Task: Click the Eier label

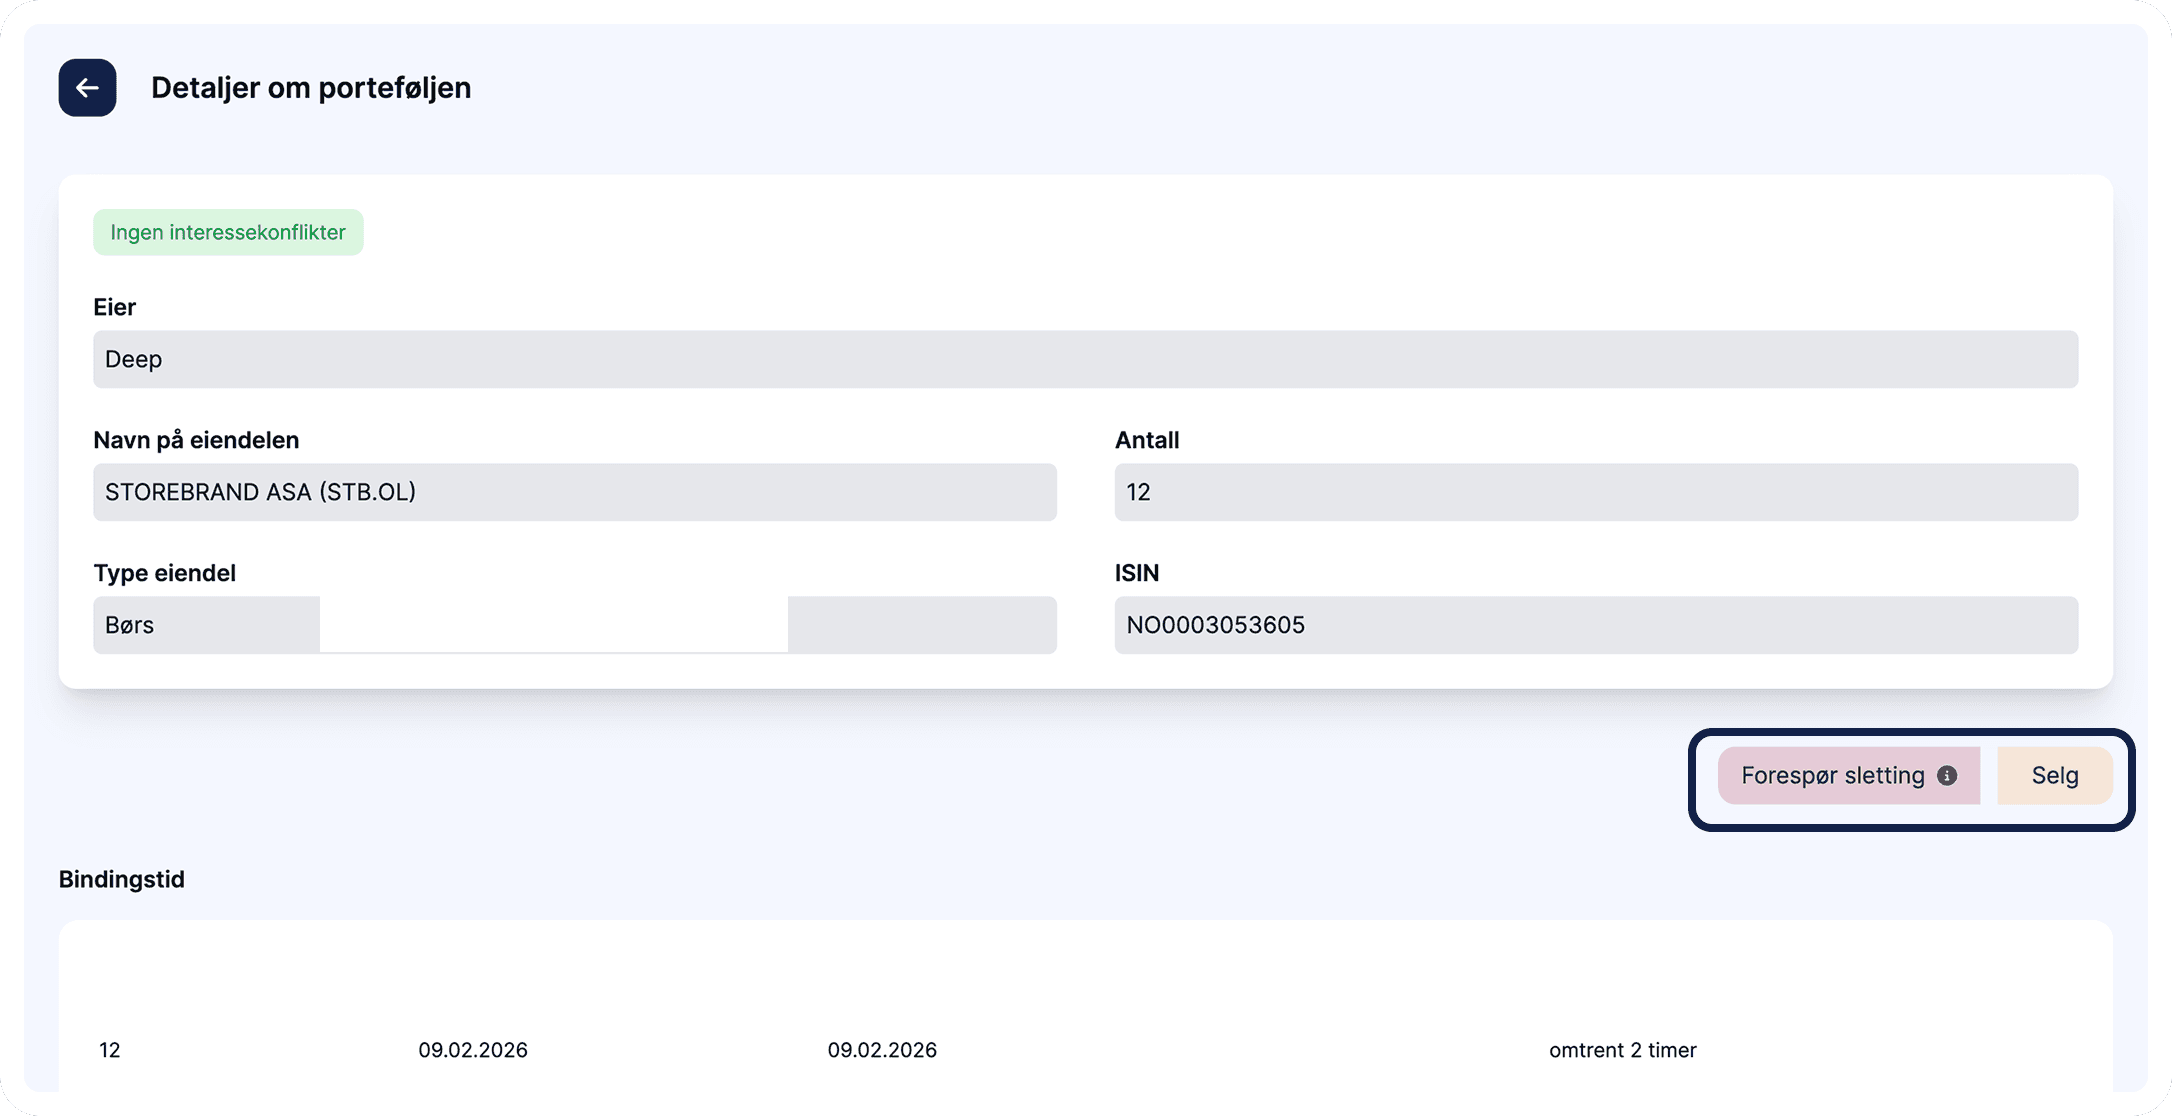Action: tap(115, 308)
